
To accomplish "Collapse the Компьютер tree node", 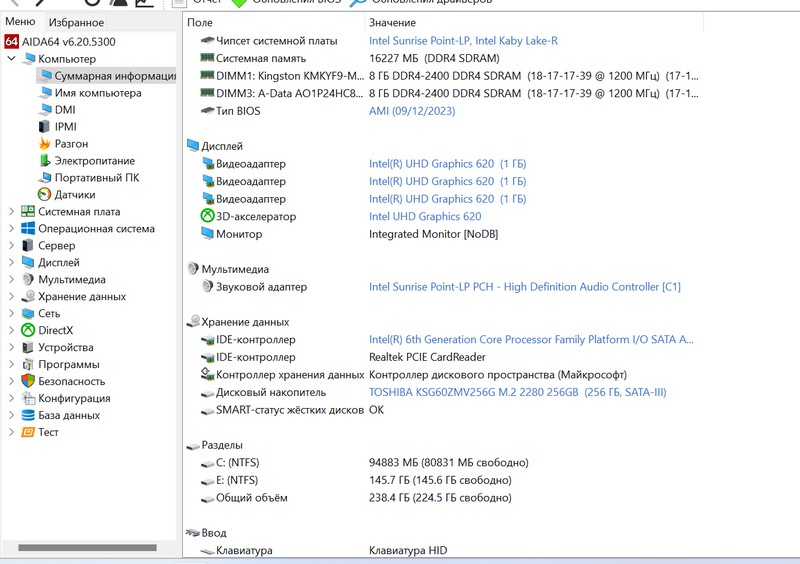I will pos(11,59).
